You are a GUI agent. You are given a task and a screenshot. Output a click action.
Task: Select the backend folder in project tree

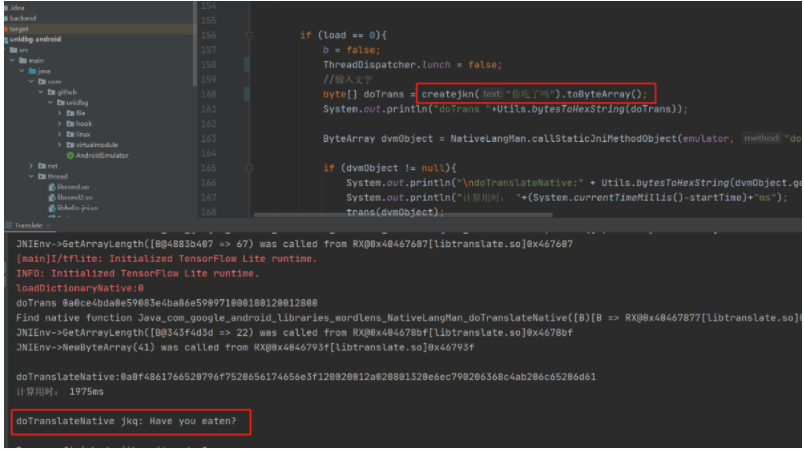(x=23, y=18)
